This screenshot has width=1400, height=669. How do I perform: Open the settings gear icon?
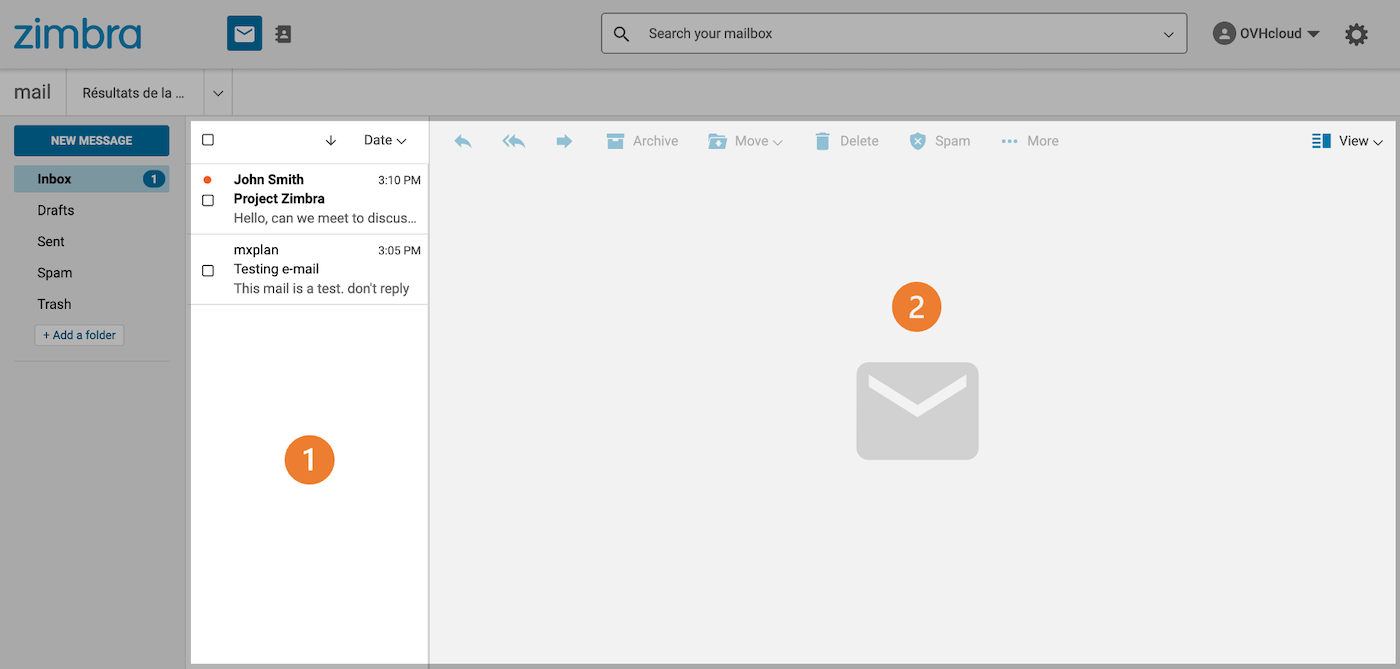[1356, 33]
